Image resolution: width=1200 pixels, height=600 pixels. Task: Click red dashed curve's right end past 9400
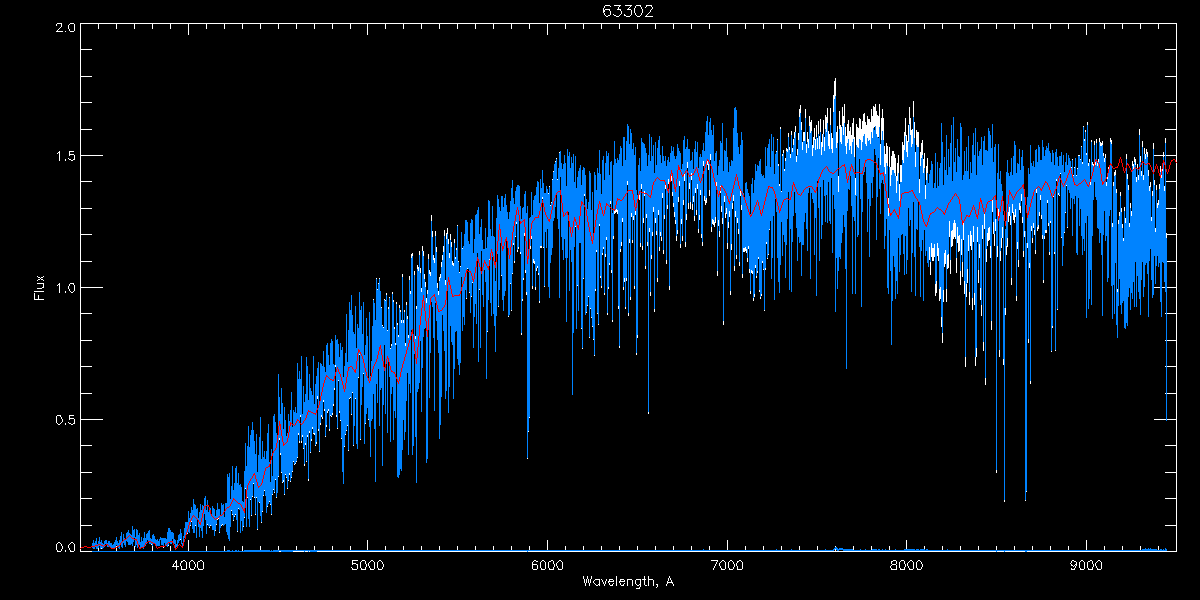[x=1174, y=161]
